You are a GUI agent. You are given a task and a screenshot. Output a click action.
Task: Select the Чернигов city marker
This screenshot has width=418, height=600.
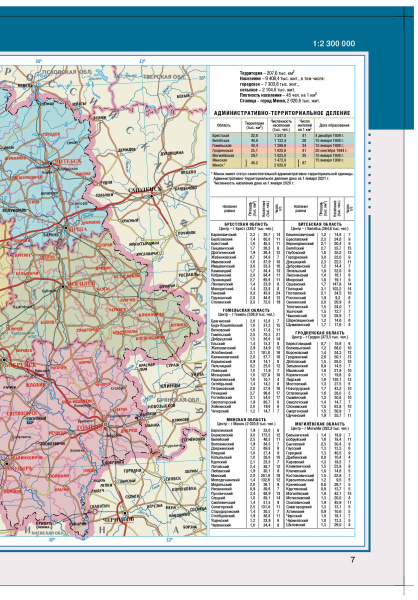(x=125, y=514)
